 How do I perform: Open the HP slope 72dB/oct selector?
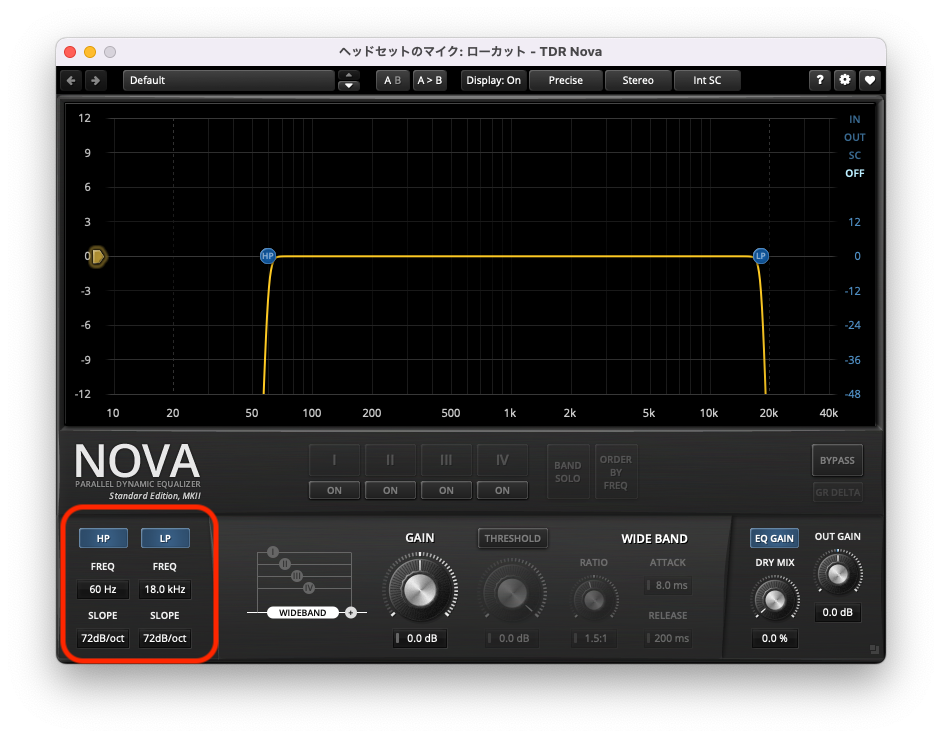[x=103, y=638]
